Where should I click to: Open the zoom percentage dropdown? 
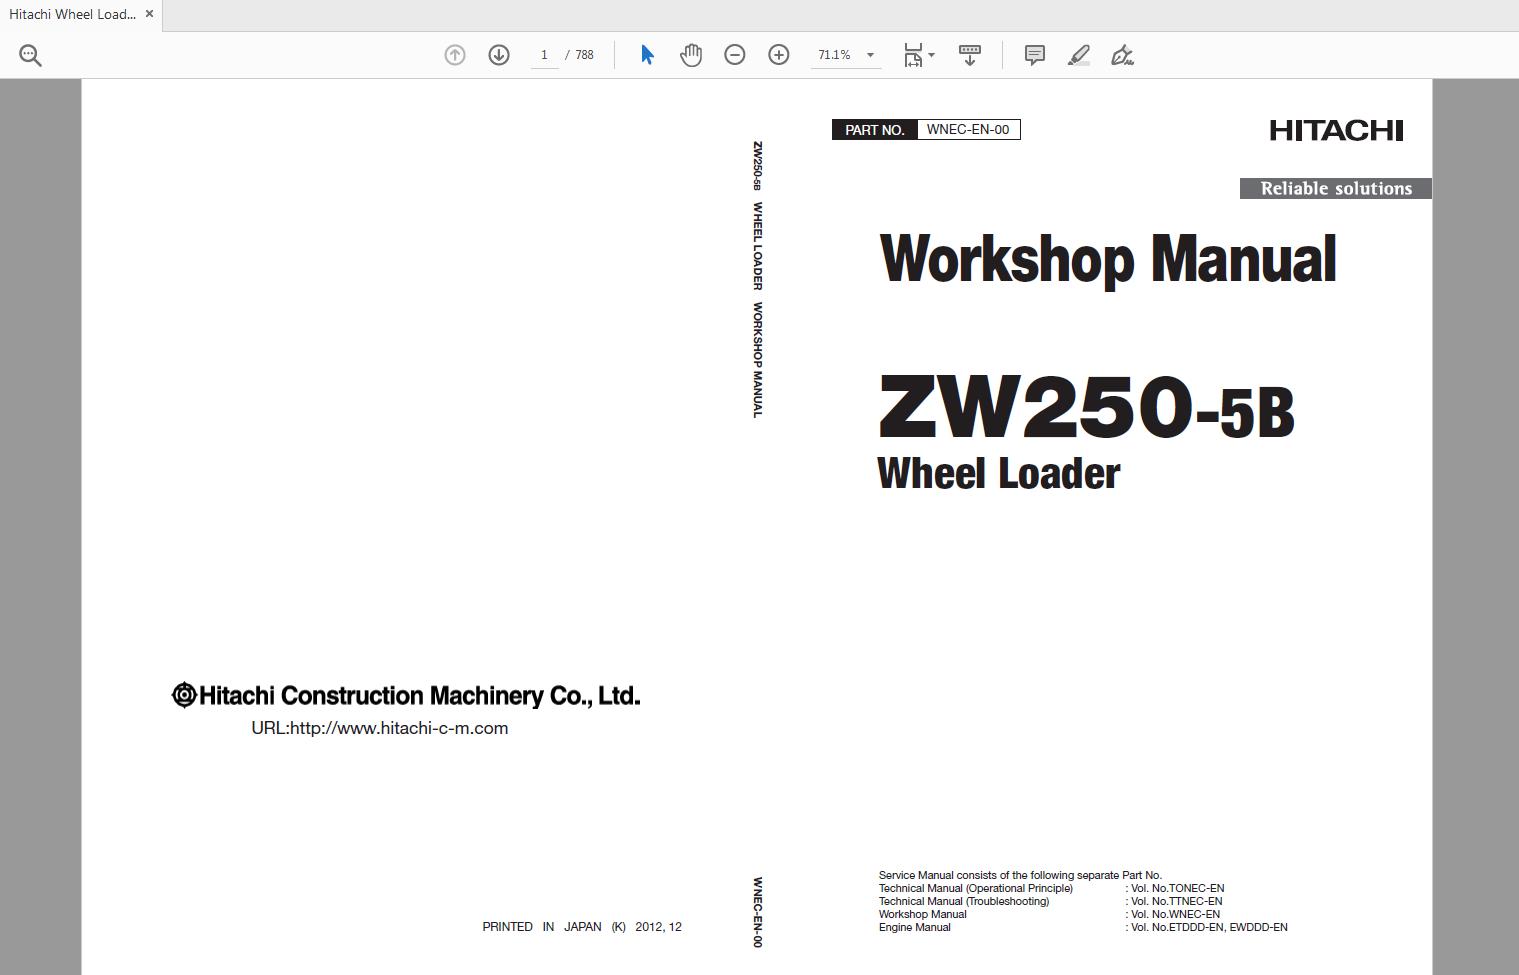point(868,55)
